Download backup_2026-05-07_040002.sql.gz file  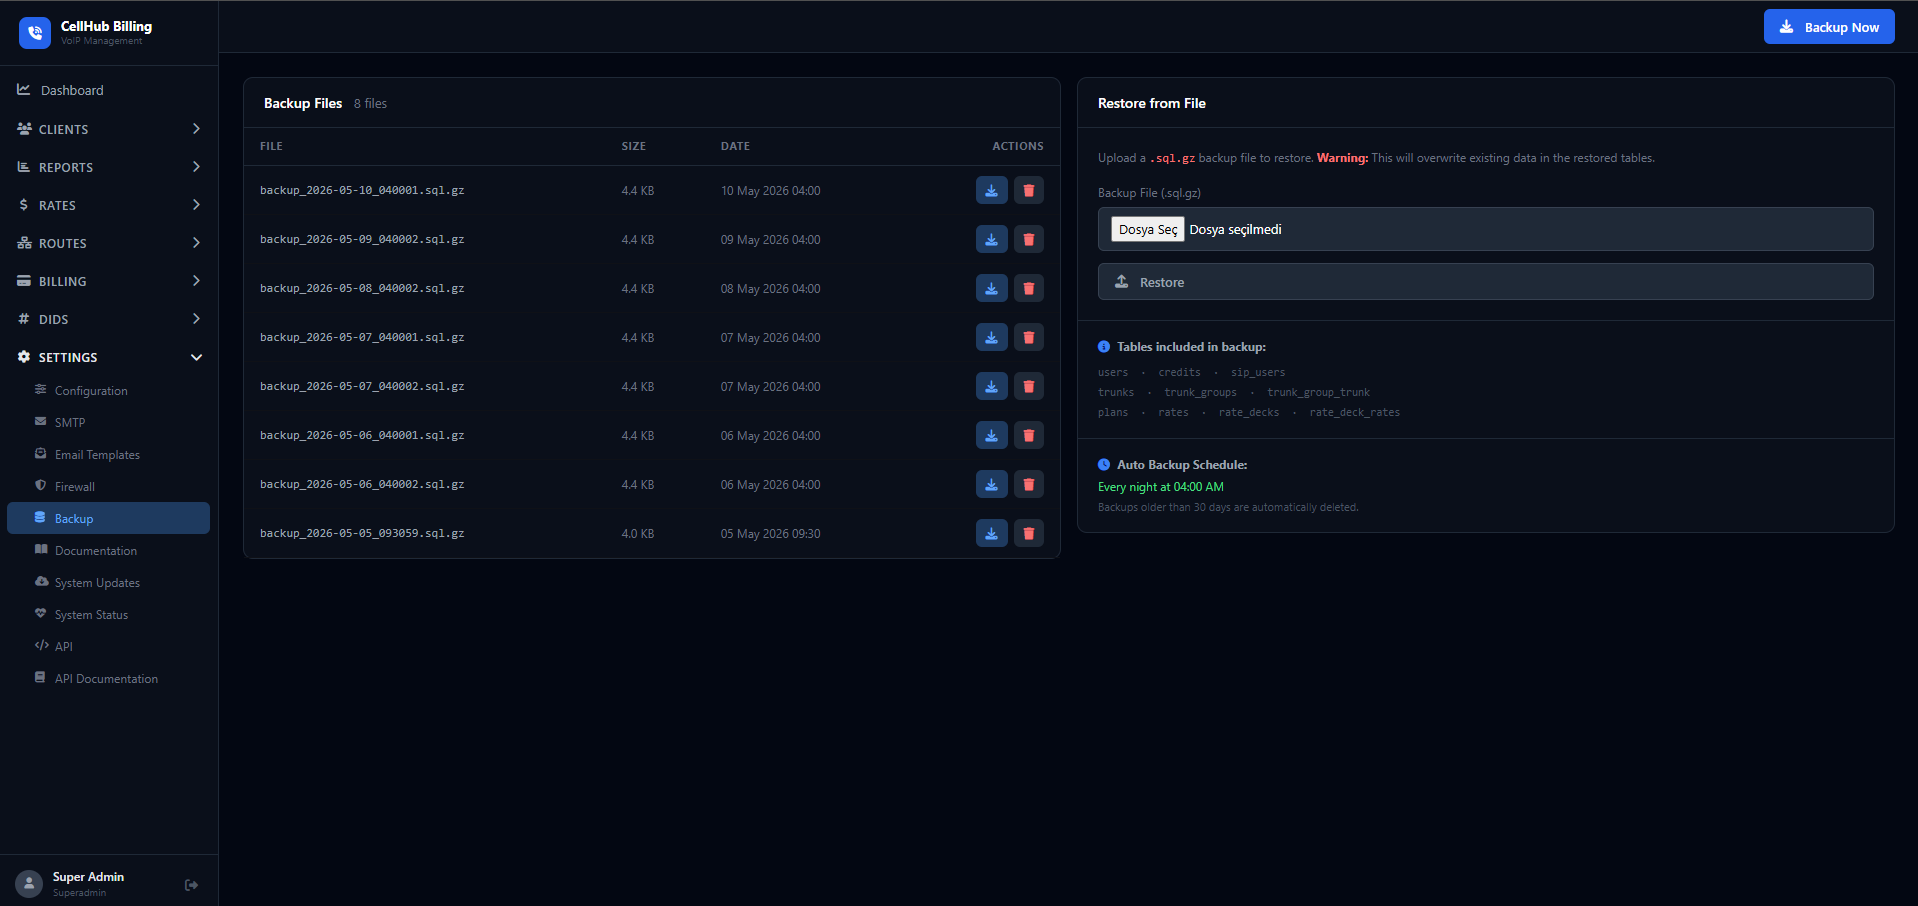(x=991, y=386)
